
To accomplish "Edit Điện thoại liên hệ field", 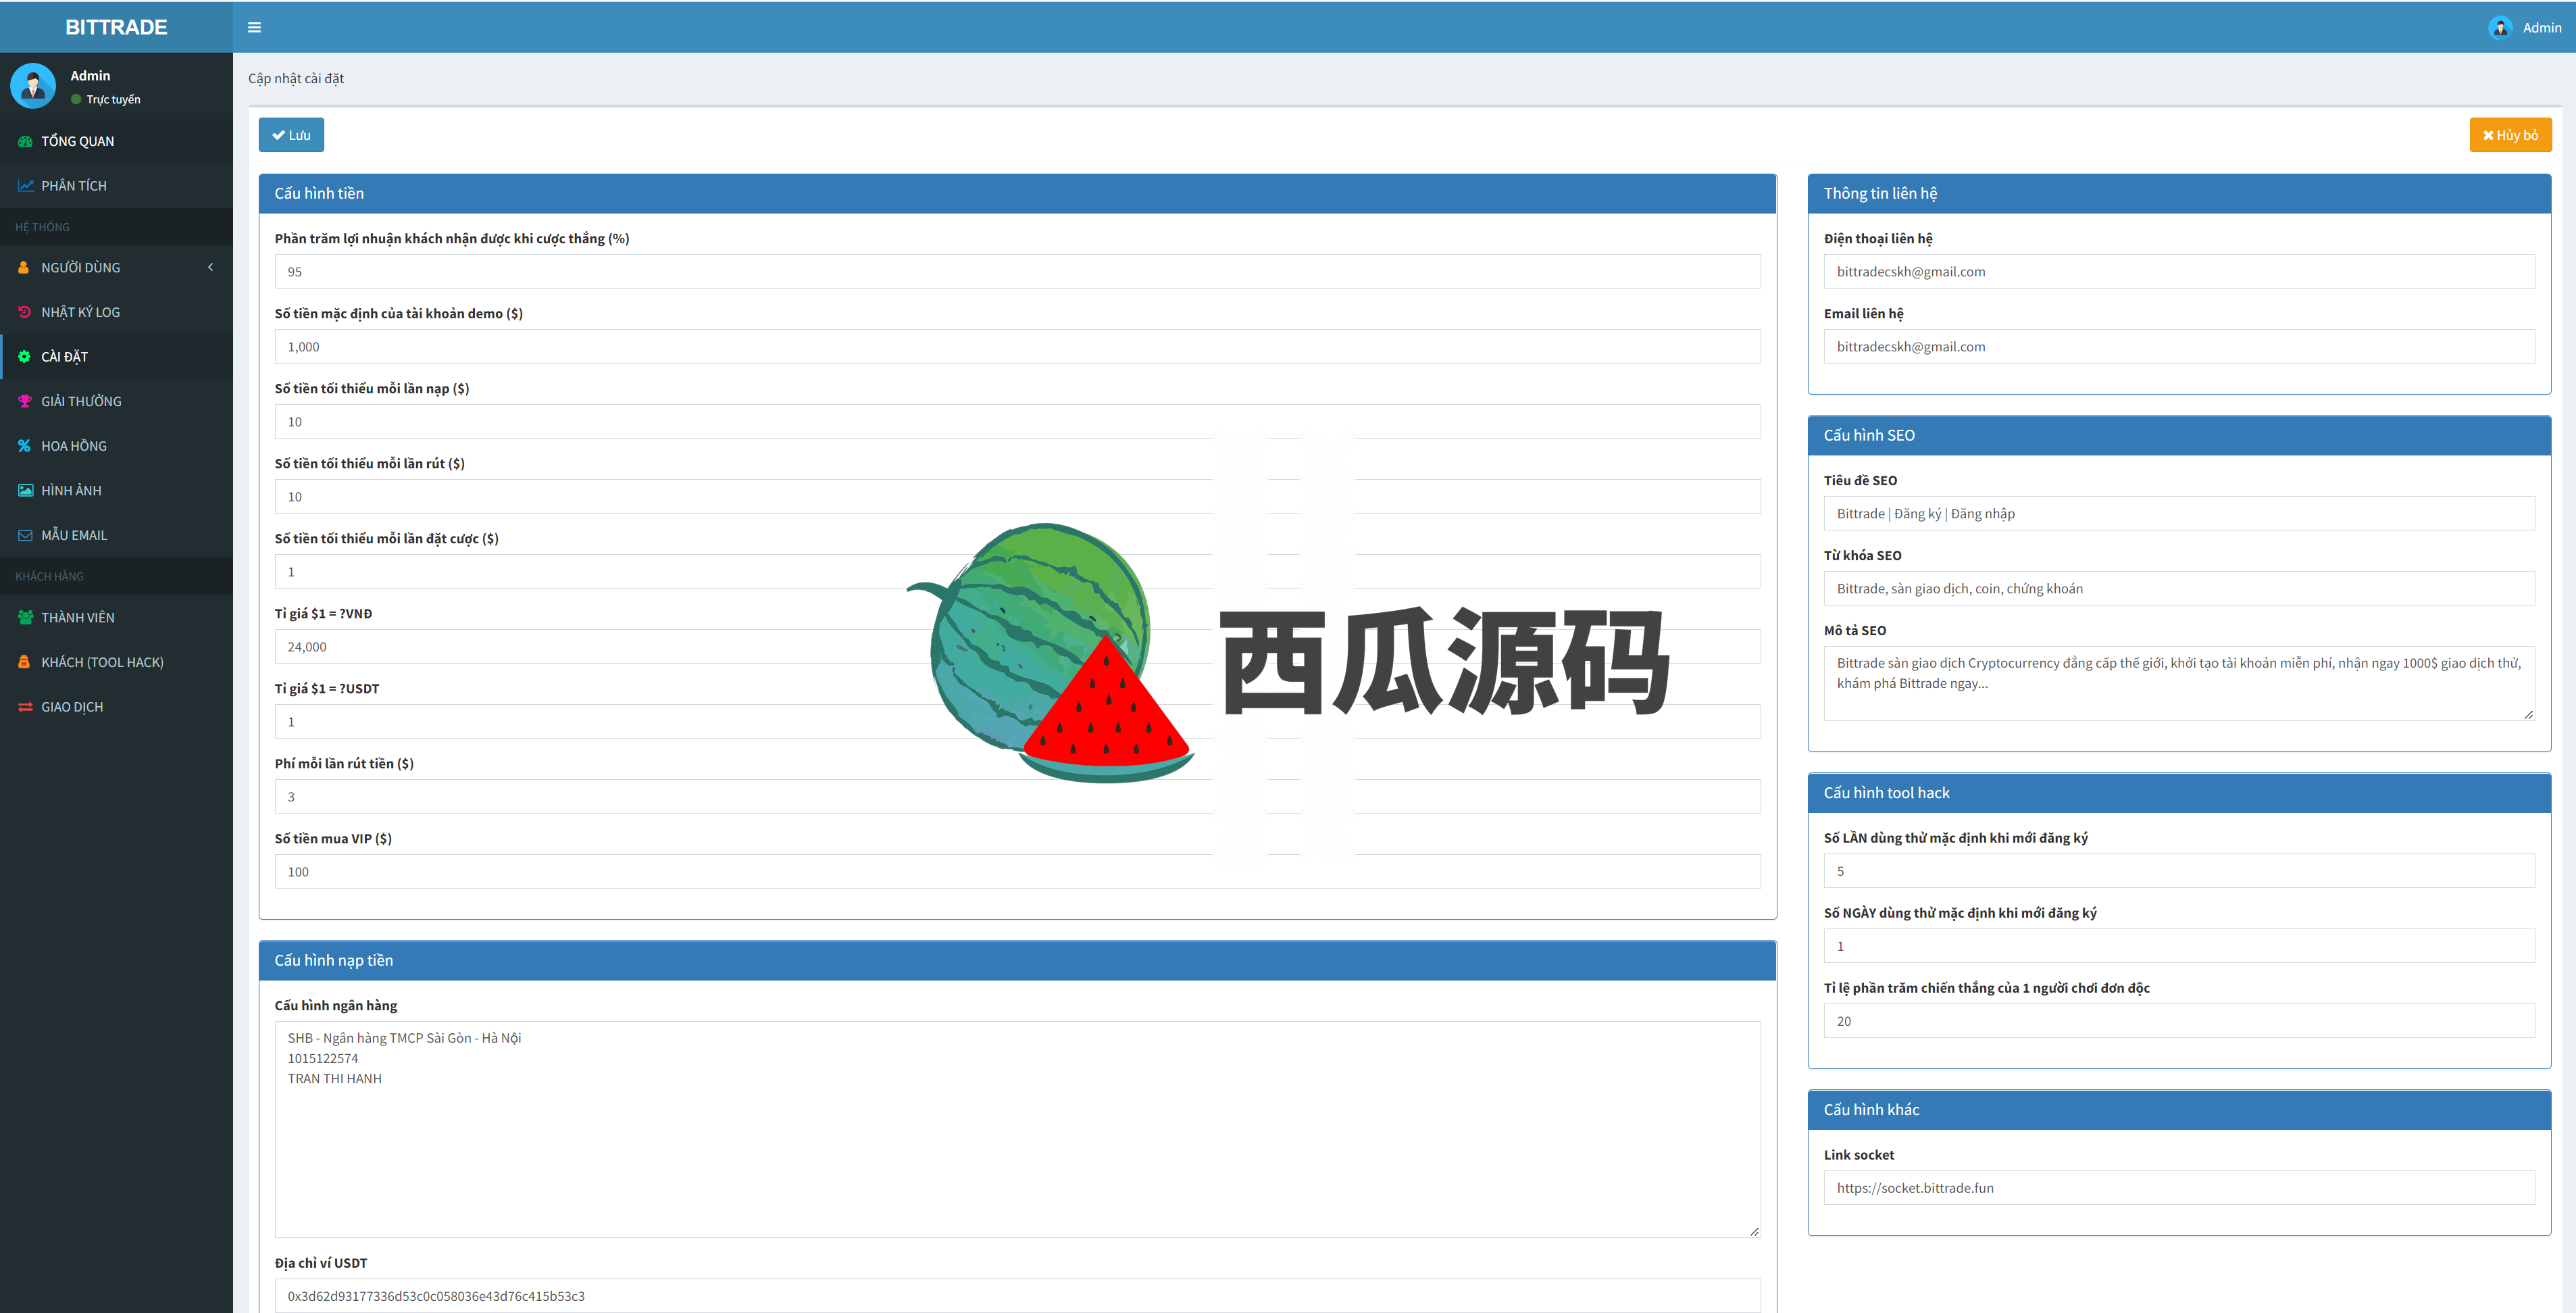I will coord(2179,271).
